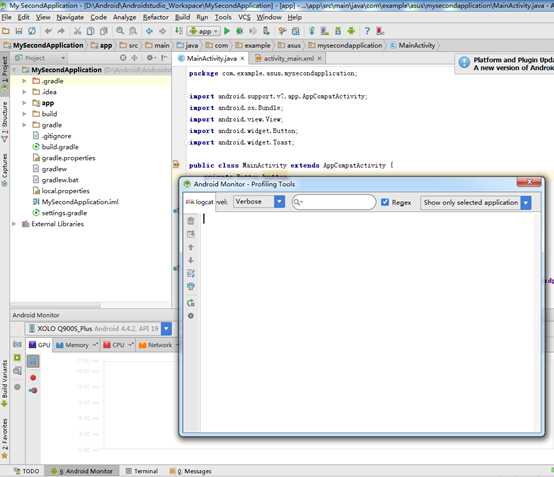Open the Show only selected application dropdown
This screenshot has width=554, height=477.
pos(476,202)
